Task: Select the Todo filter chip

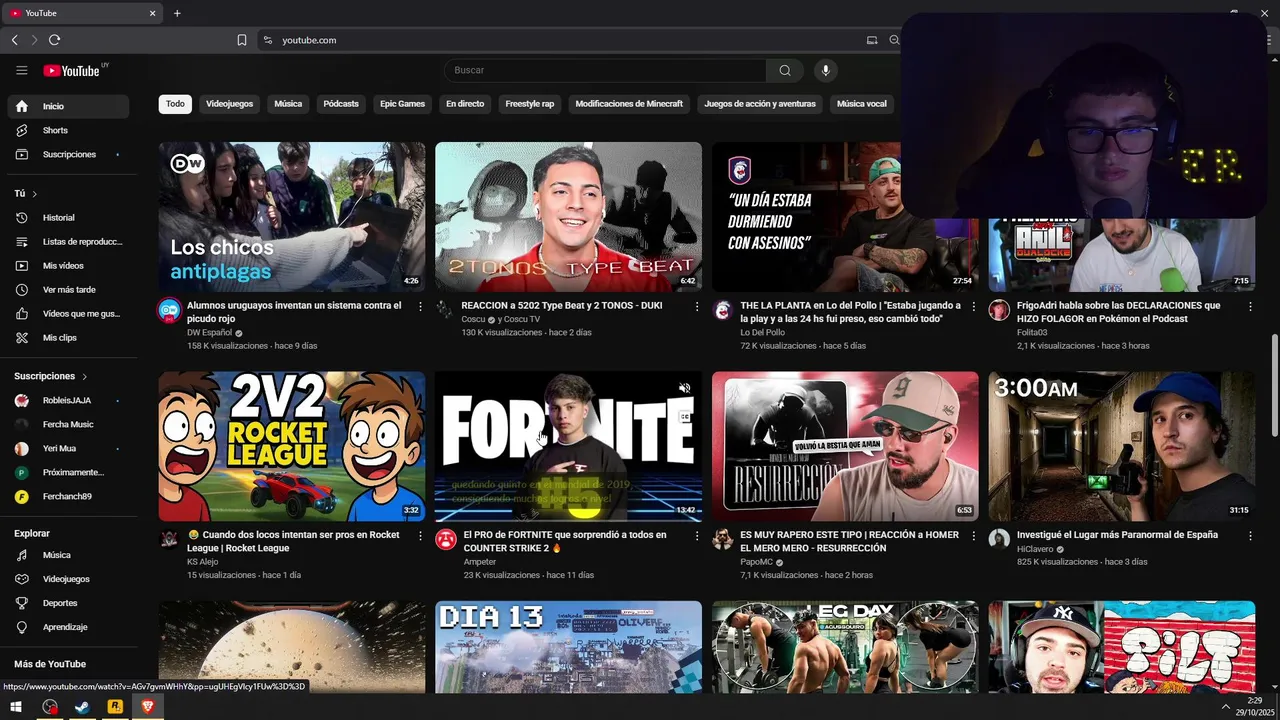Action: coord(175,104)
